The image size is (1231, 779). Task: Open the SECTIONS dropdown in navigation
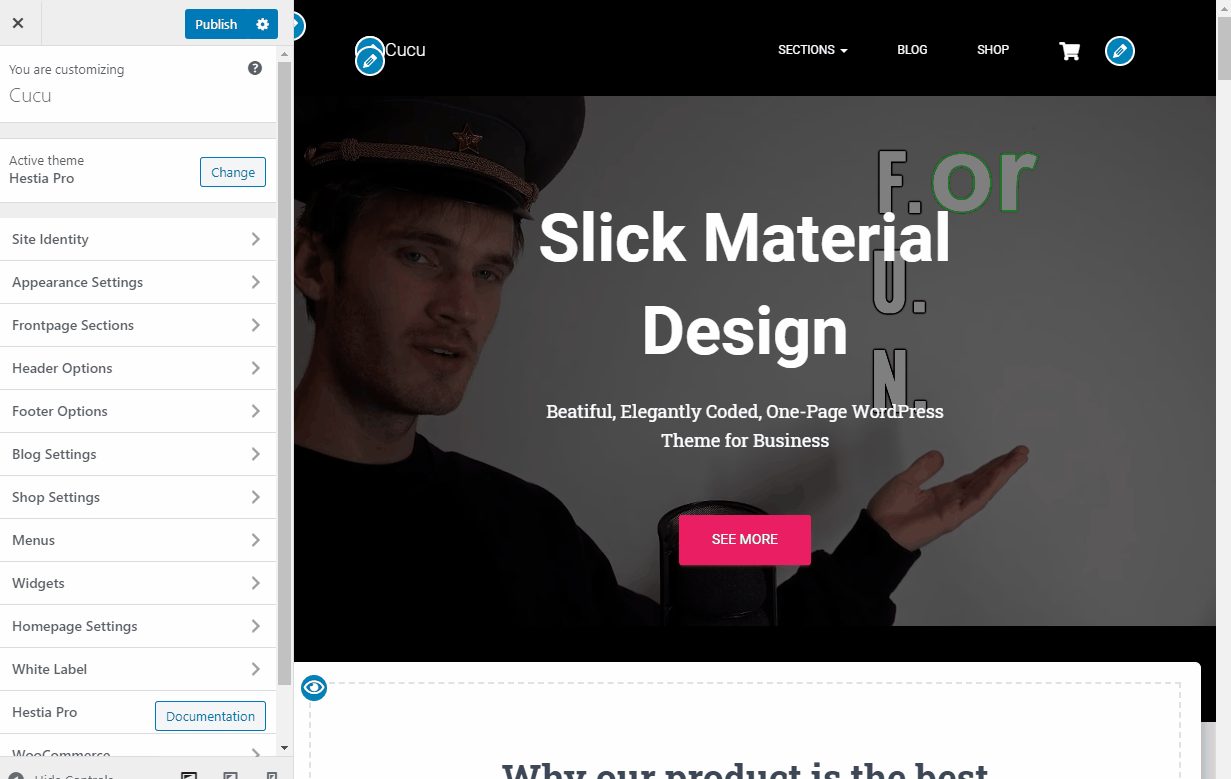pyautogui.click(x=812, y=50)
